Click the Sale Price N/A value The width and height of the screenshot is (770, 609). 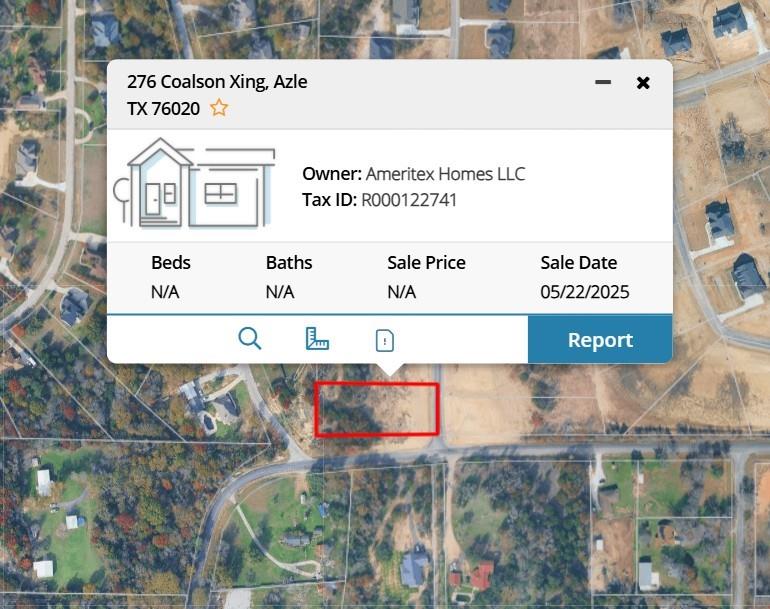pyautogui.click(x=402, y=292)
